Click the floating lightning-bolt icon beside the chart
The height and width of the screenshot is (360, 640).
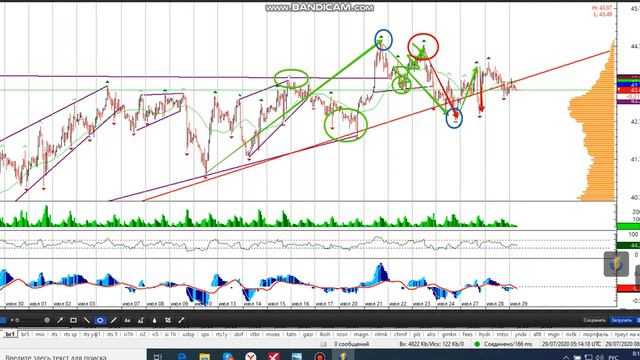tap(616, 264)
